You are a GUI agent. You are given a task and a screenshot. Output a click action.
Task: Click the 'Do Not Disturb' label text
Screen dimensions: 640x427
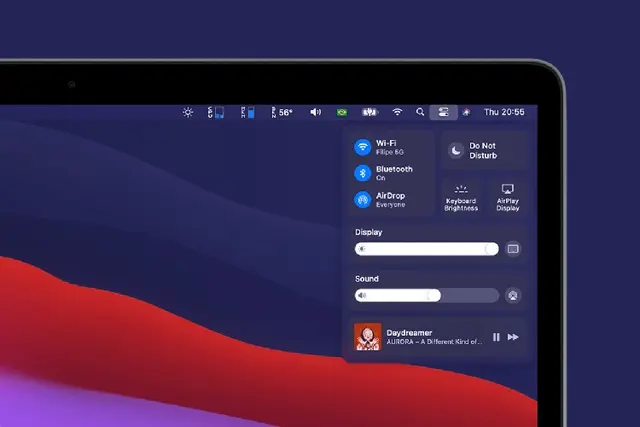pyautogui.click(x=483, y=151)
